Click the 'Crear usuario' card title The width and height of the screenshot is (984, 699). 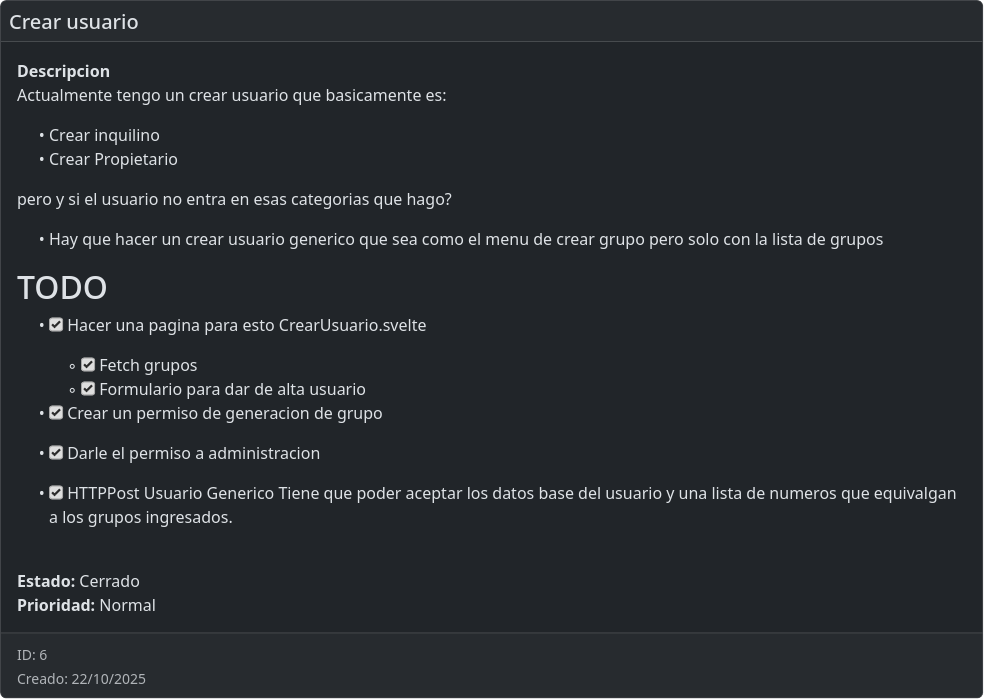pyautogui.click(x=74, y=22)
